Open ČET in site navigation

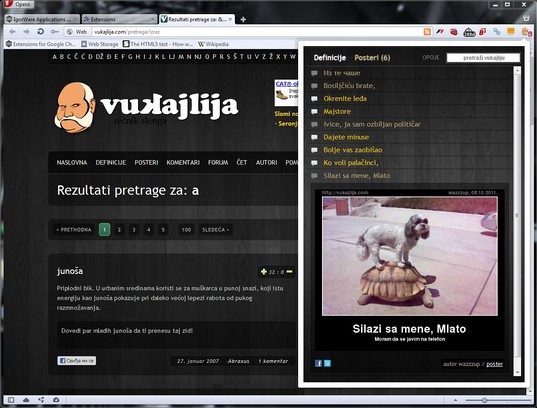coord(242,162)
